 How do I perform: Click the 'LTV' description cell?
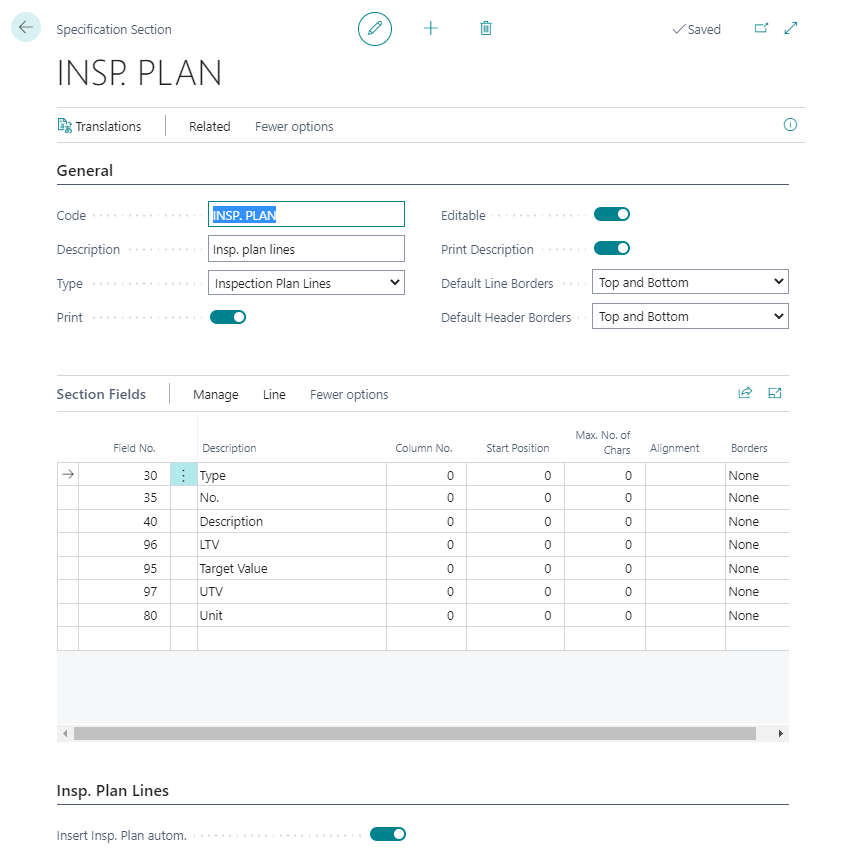coord(292,544)
